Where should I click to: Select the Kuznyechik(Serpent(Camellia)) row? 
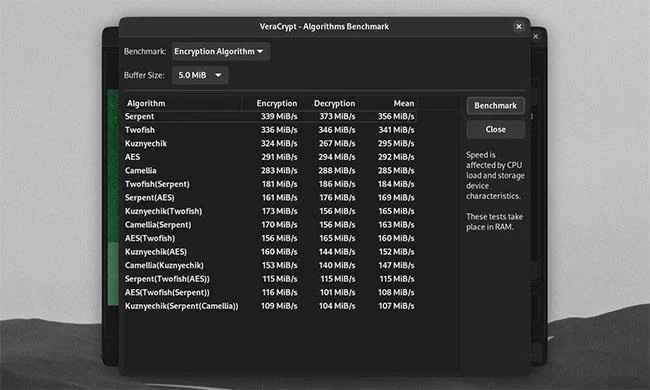(270, 306)
